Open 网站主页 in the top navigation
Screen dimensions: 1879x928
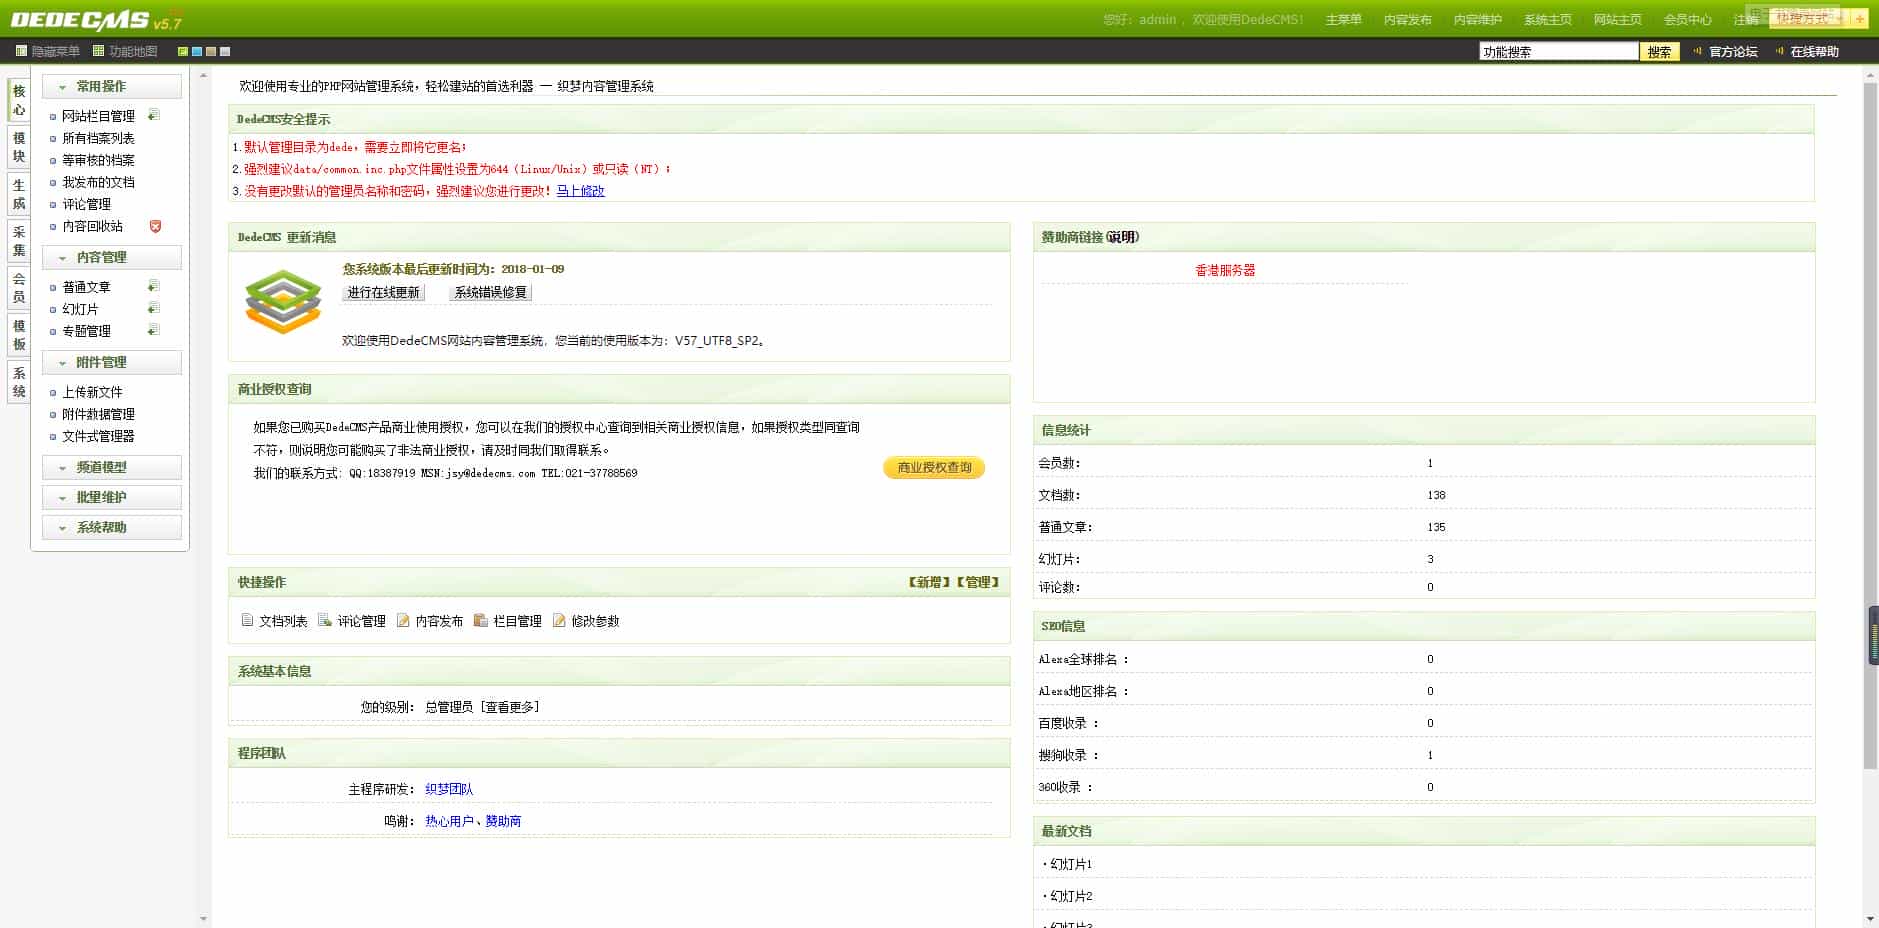[x=1617, y=19]
